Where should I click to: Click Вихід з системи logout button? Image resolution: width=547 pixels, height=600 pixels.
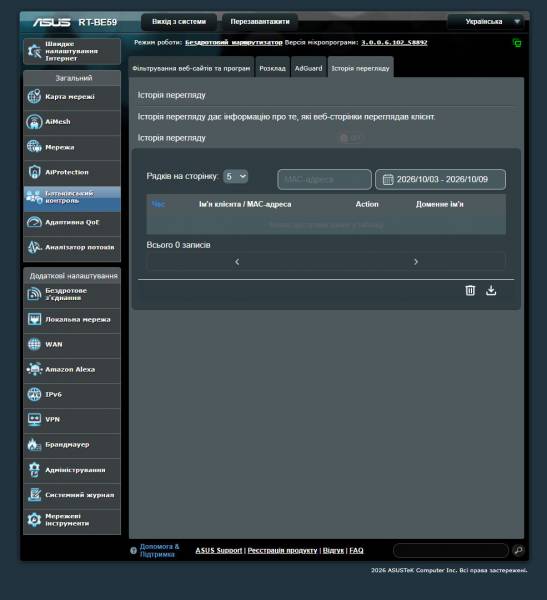click(x=179, y=22)
